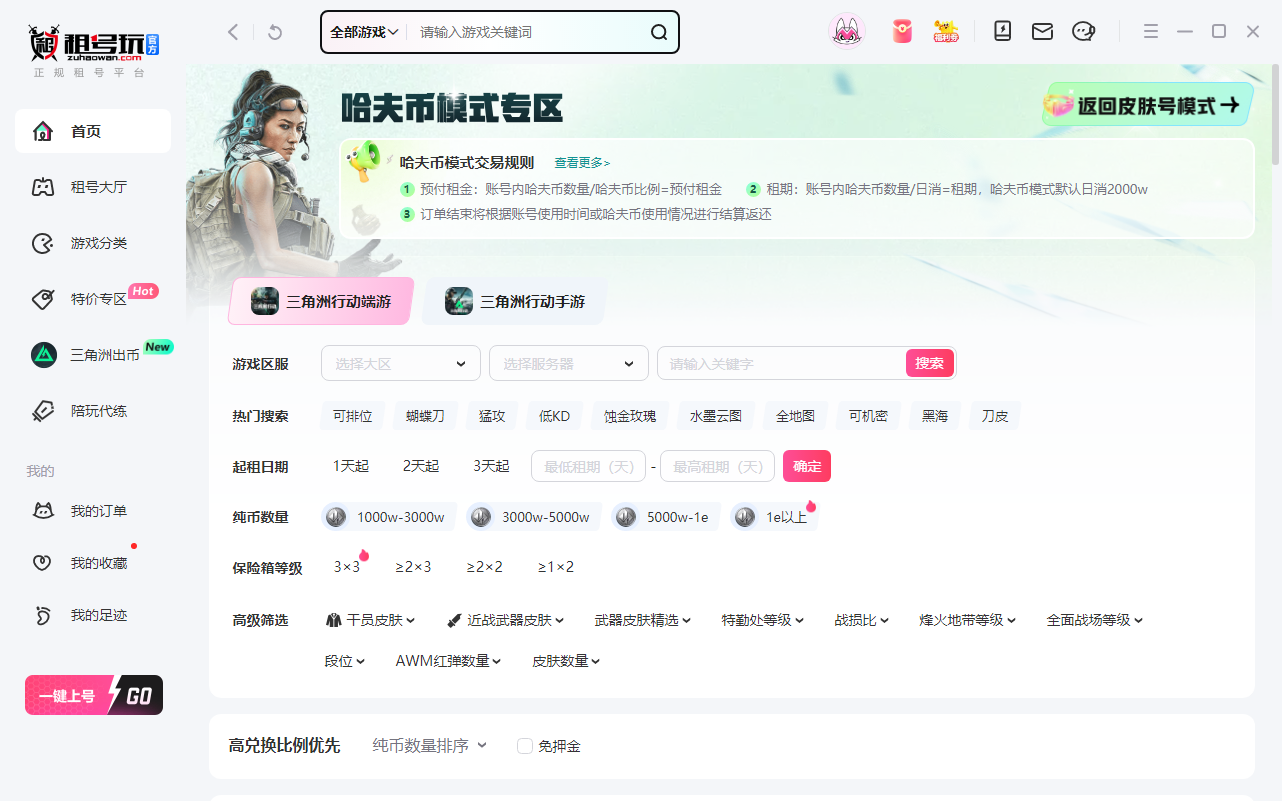The image size is (1282, 802).
Task: Open the red envelope gift icon
Action: point(902,31)
